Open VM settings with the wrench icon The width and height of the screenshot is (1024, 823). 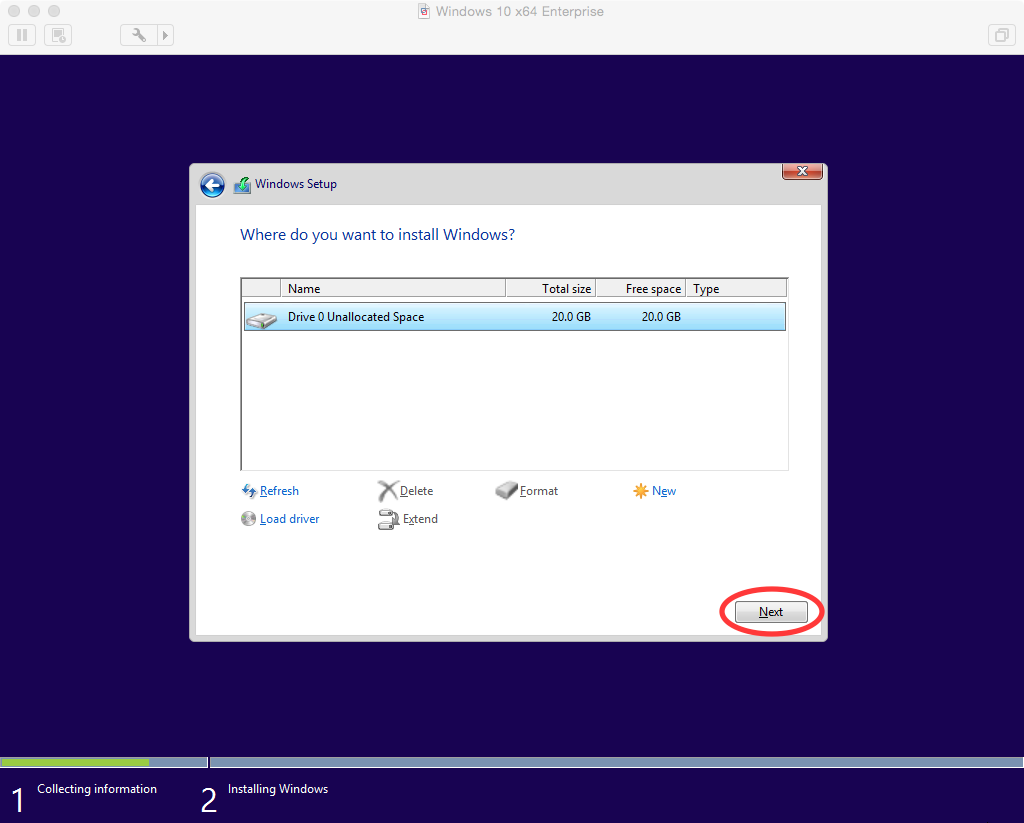point(138,35)
